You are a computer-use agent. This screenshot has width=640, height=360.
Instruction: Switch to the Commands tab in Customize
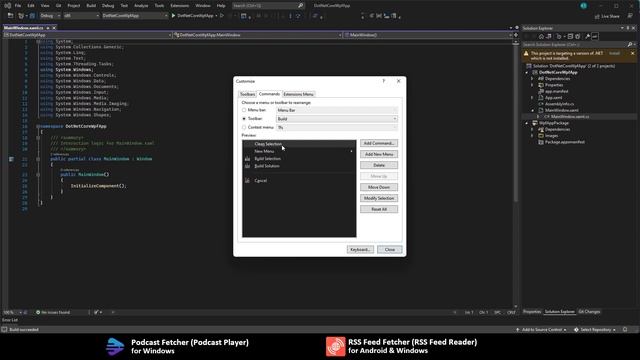[269, 94]
